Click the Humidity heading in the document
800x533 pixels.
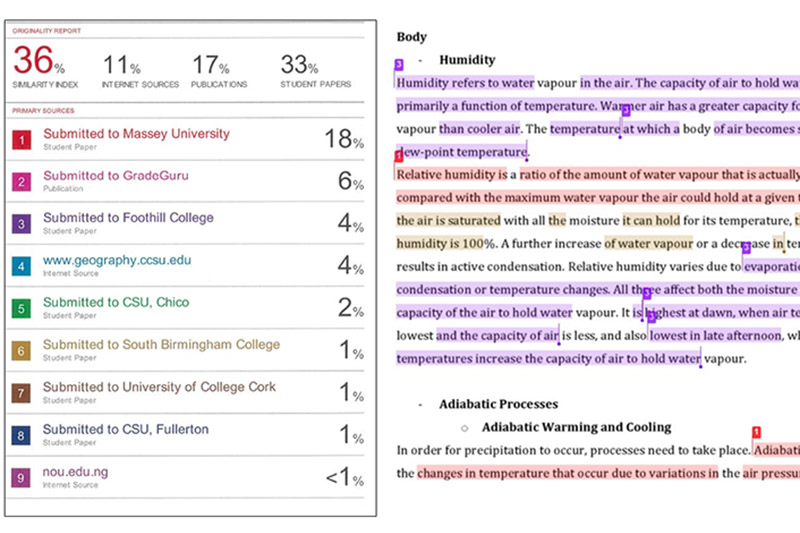point(467,60)
